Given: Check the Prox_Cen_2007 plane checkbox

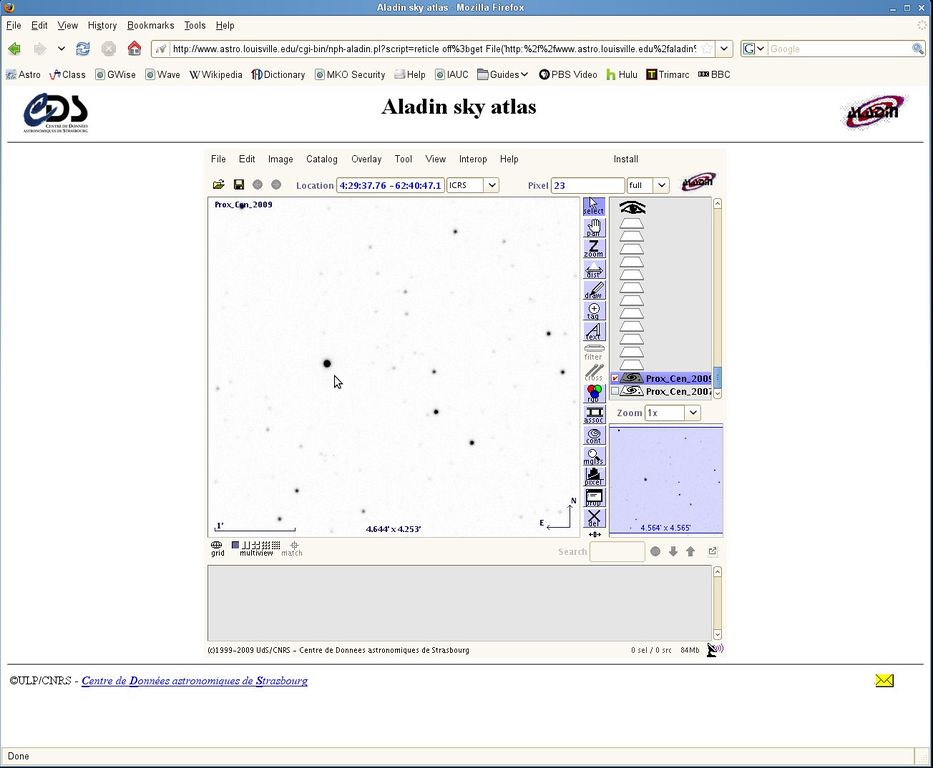Looking at the screenshot, I should 615,392.
